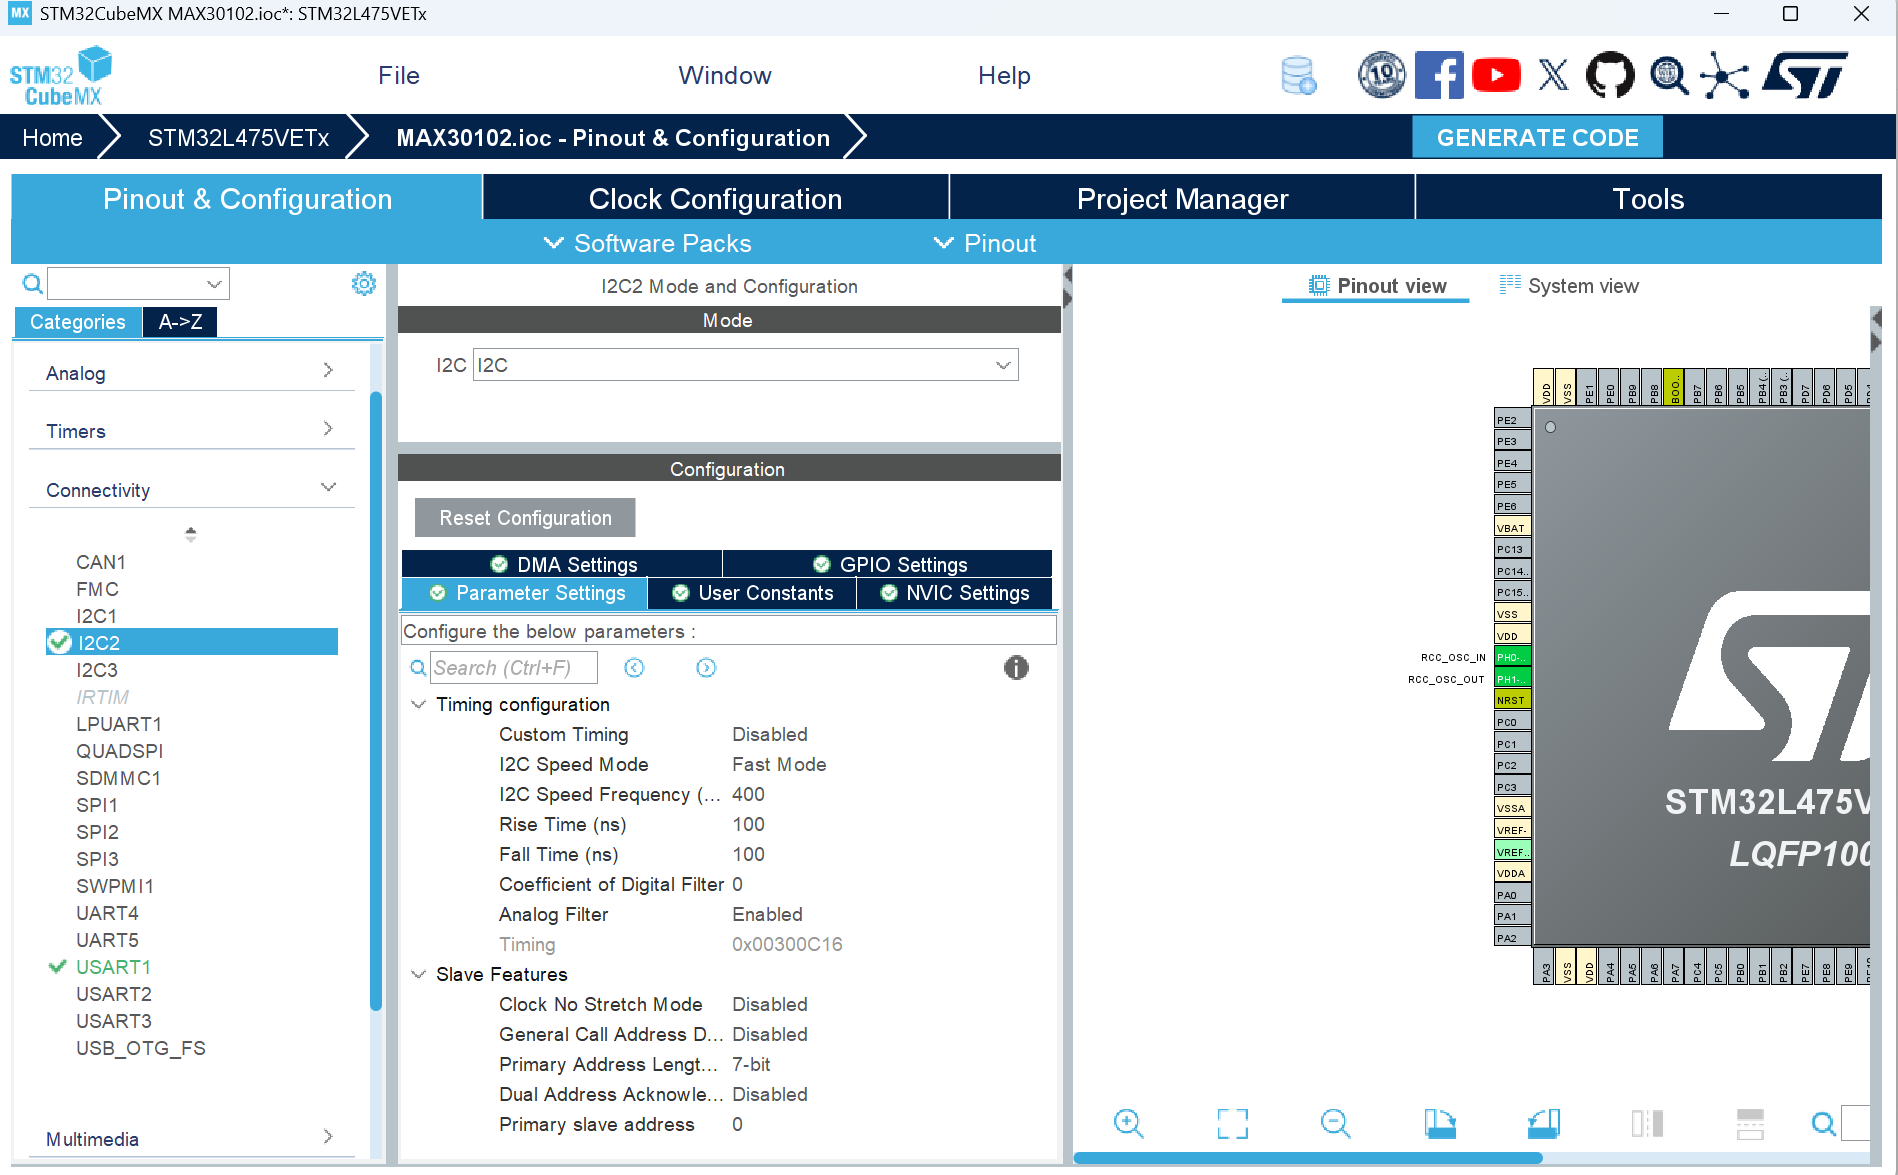Screen dimensions: 1898x1175
Task: Zoom in on the pinout view
Action: 1128,1124
